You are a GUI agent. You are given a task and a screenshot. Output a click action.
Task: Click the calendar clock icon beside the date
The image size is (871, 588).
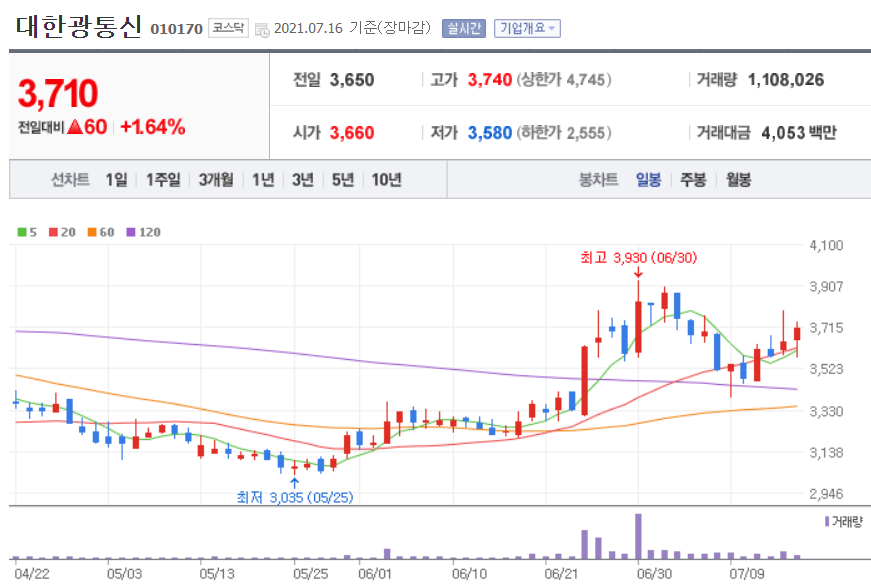tap(262, 29)
